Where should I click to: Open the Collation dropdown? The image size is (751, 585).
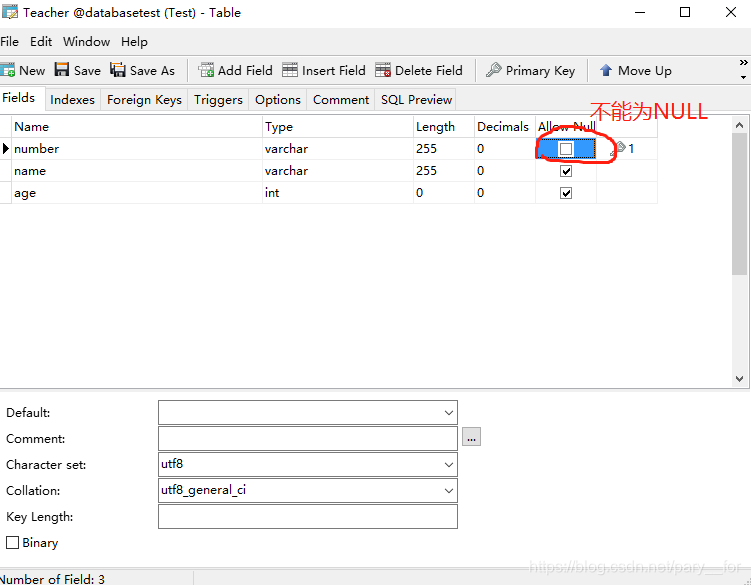pyautogui.click(x=448, y=491)
